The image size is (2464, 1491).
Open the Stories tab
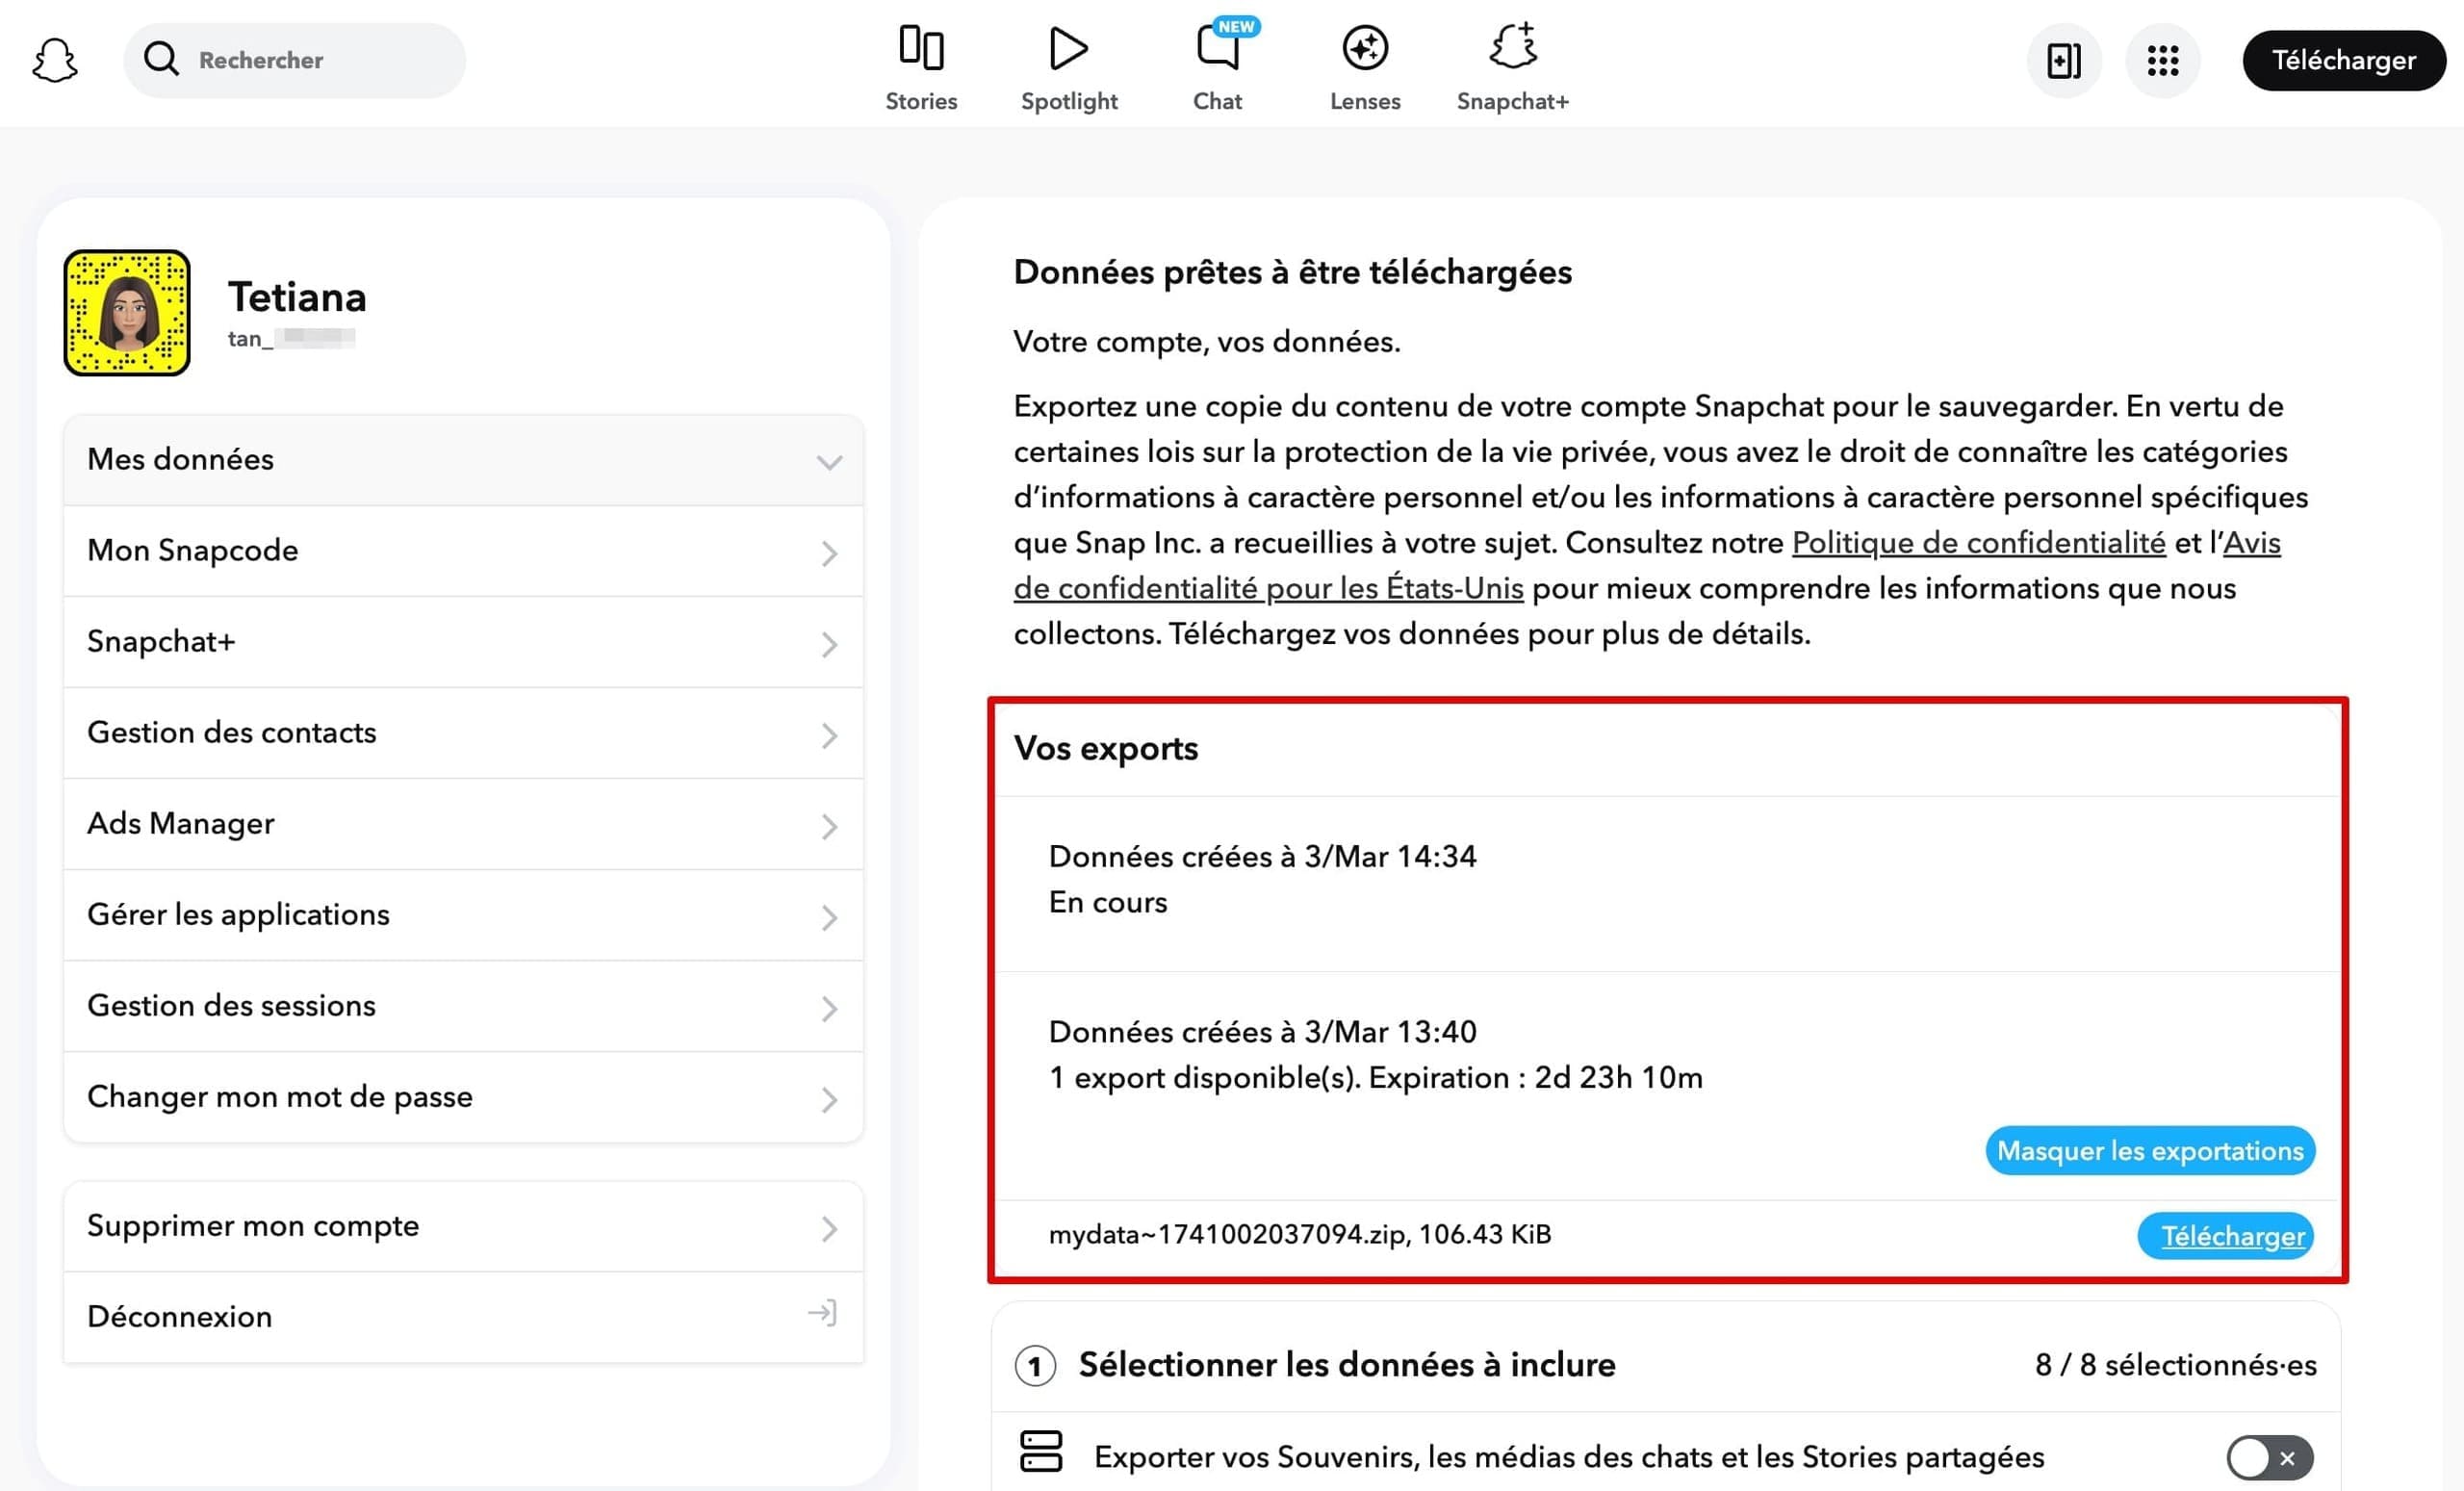(x=921, y=68)
